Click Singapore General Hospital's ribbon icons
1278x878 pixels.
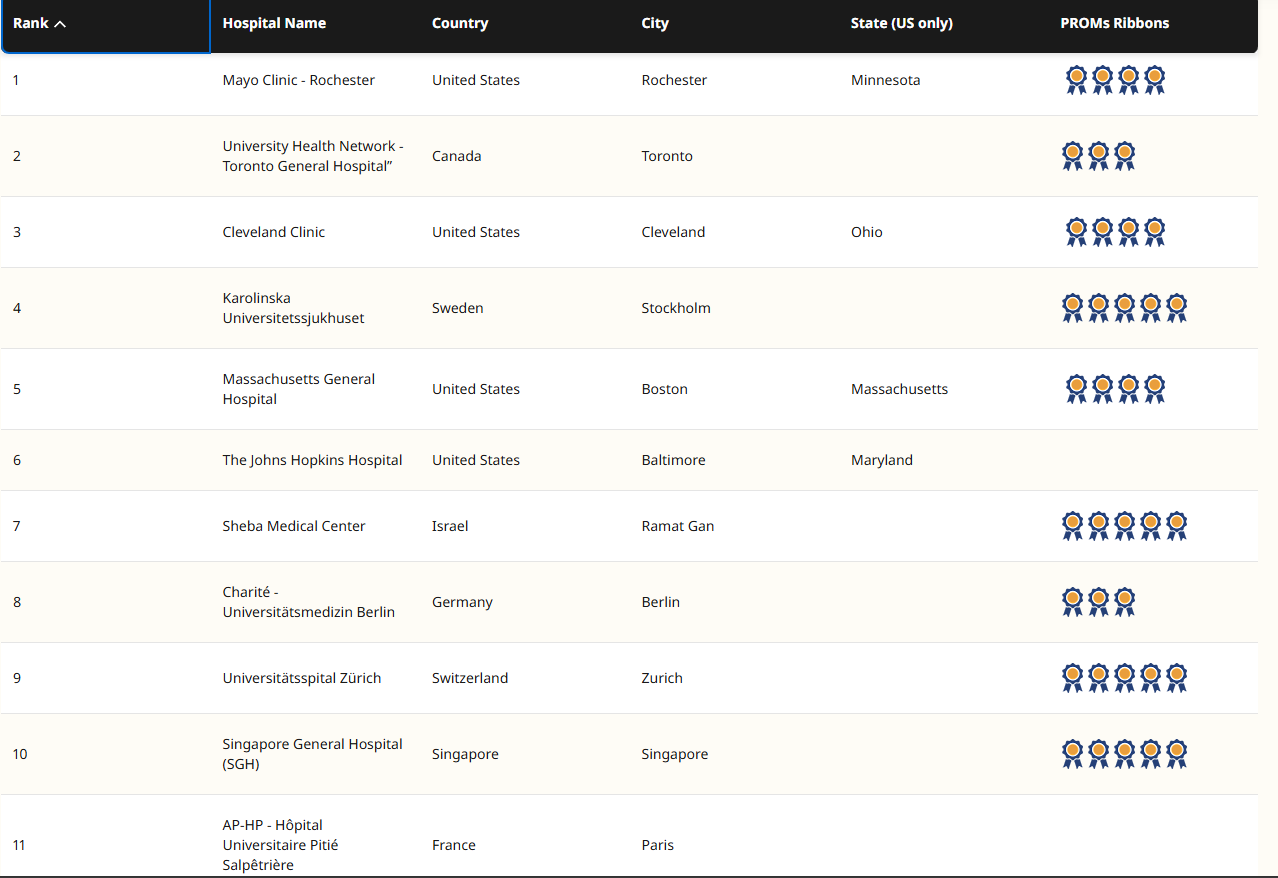1124,754
